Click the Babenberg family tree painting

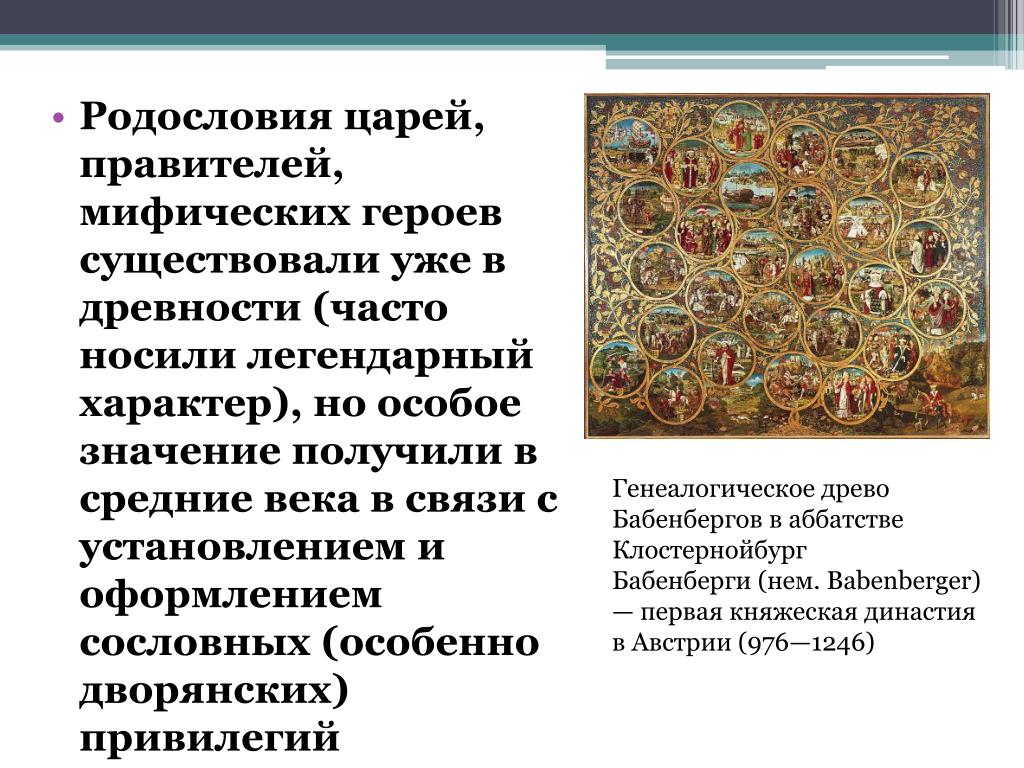pyautogui.click(x=787, y=266)
